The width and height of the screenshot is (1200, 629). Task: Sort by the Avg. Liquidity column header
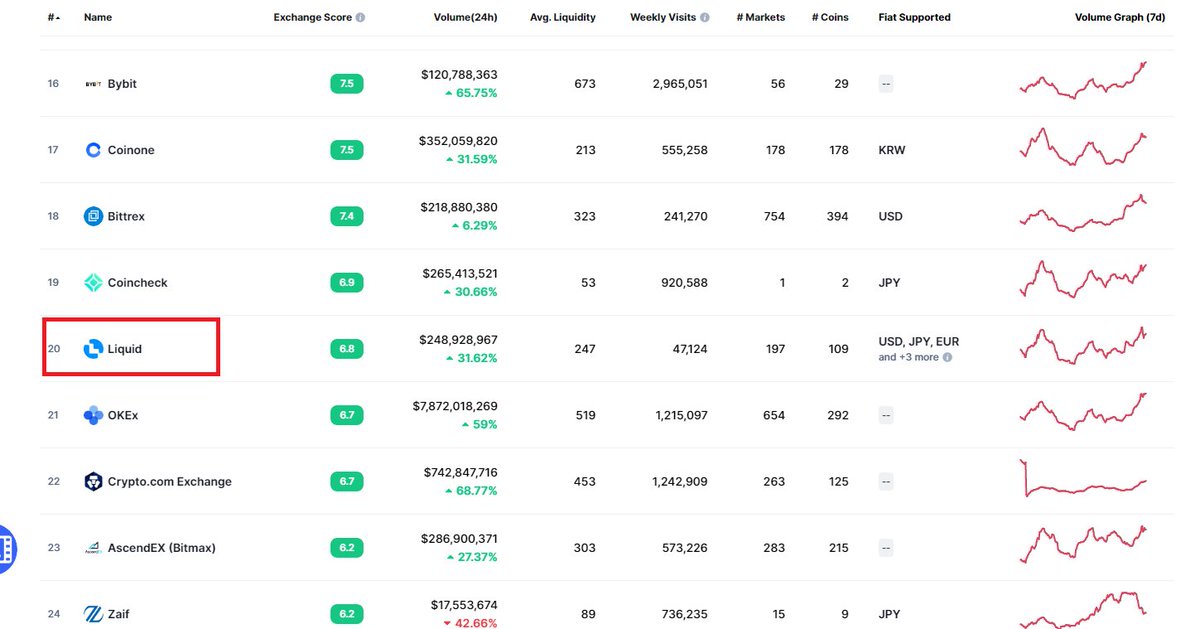click(x=563, y=17)
